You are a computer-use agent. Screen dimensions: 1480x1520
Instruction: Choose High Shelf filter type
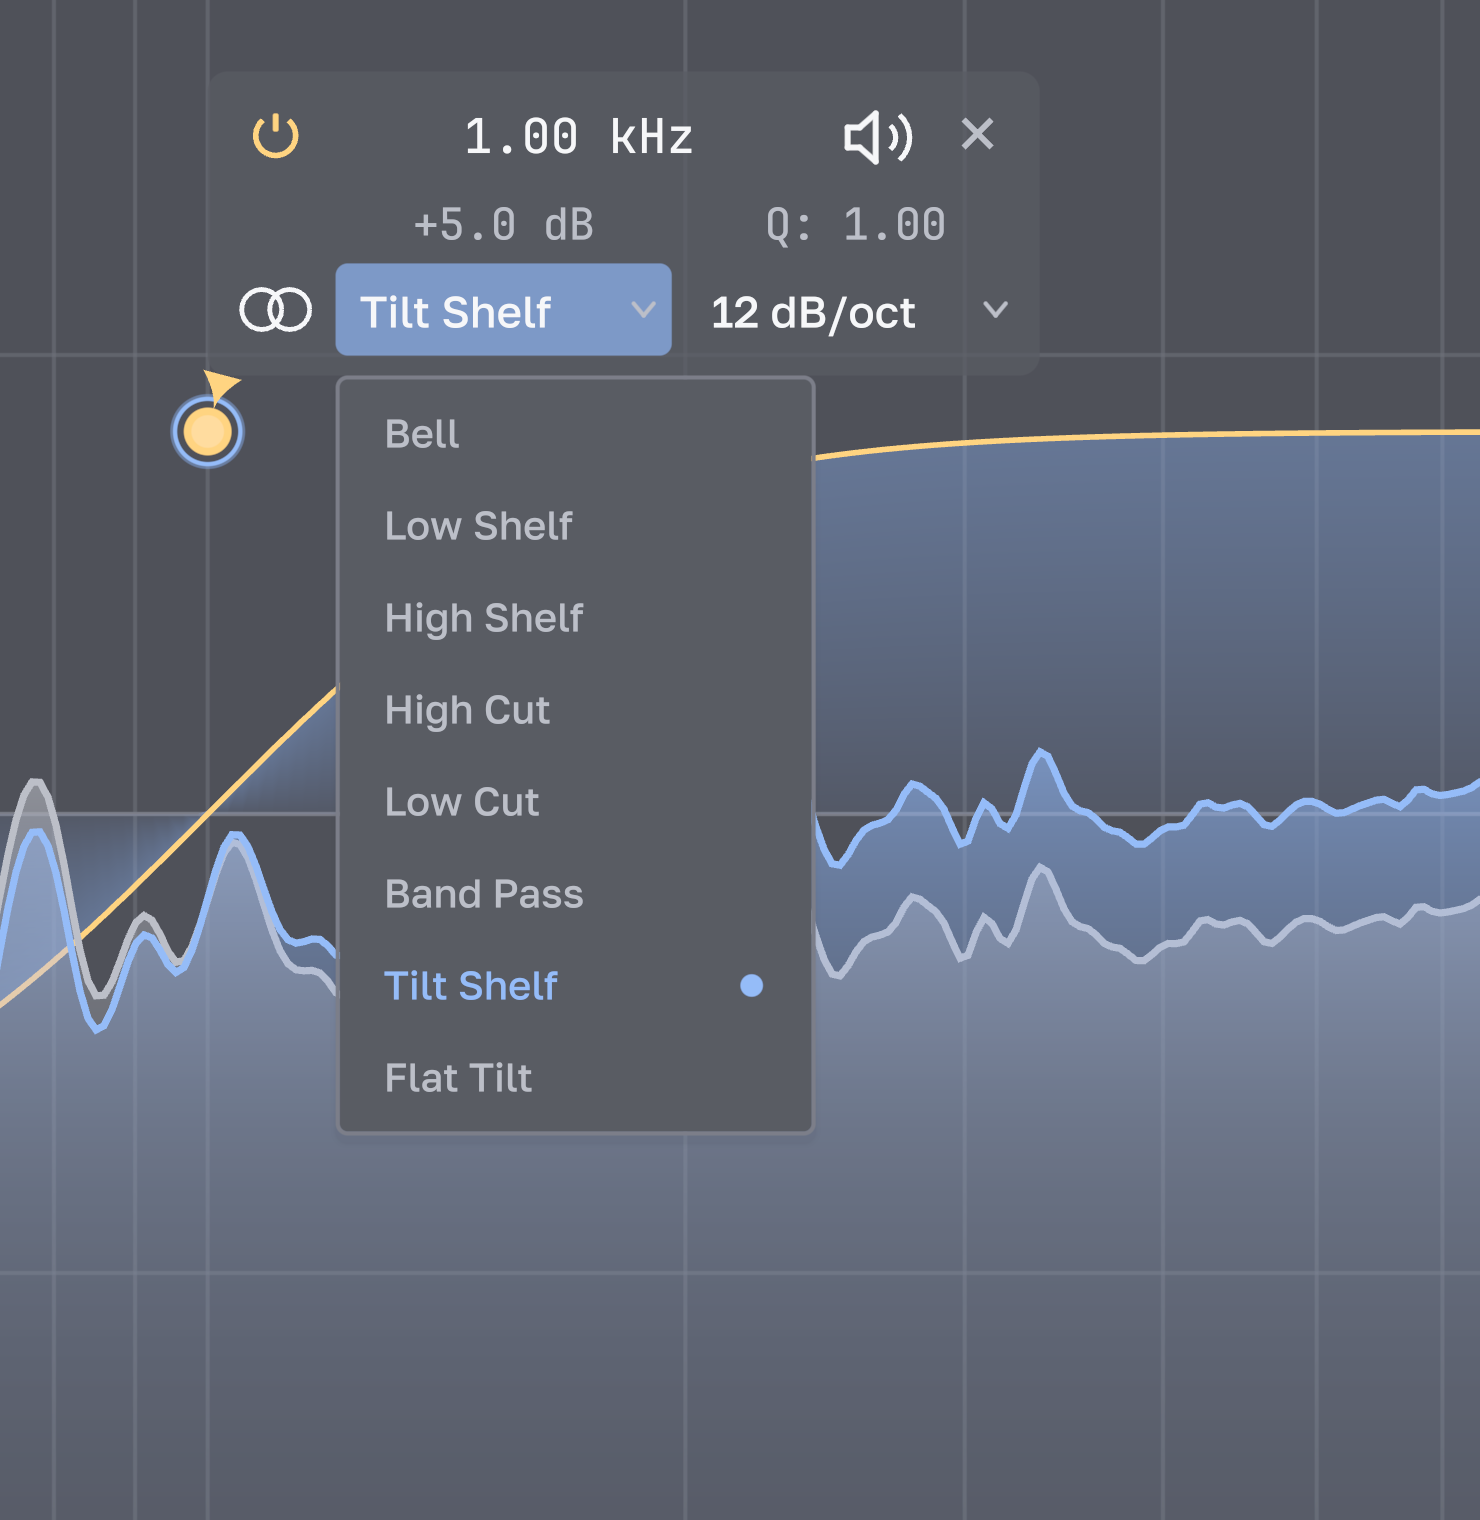click(576, 618)
